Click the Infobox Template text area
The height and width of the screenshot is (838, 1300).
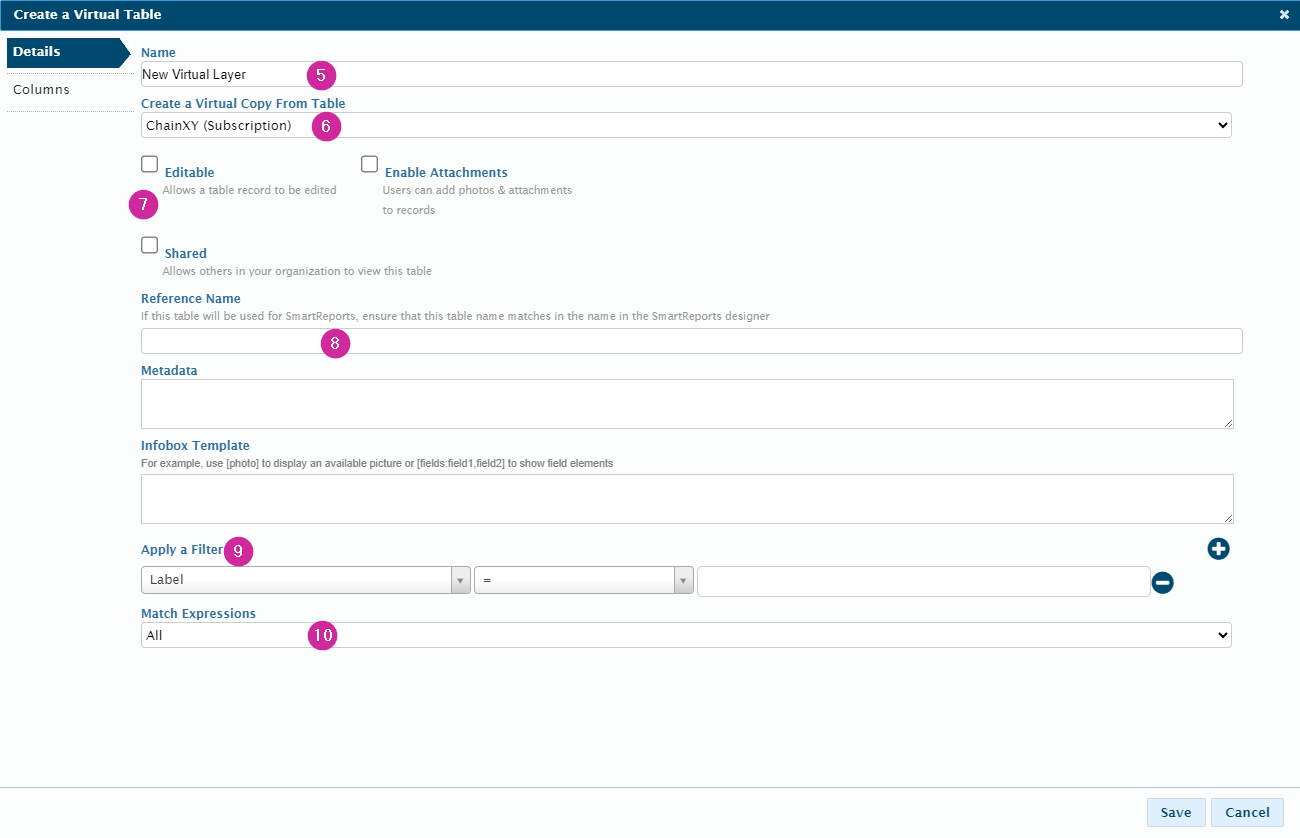686,498
